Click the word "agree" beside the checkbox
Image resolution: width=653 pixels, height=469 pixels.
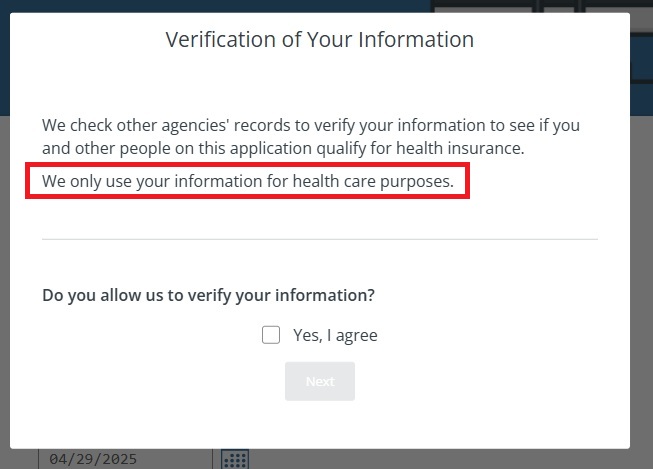click(x=356, y=336)
